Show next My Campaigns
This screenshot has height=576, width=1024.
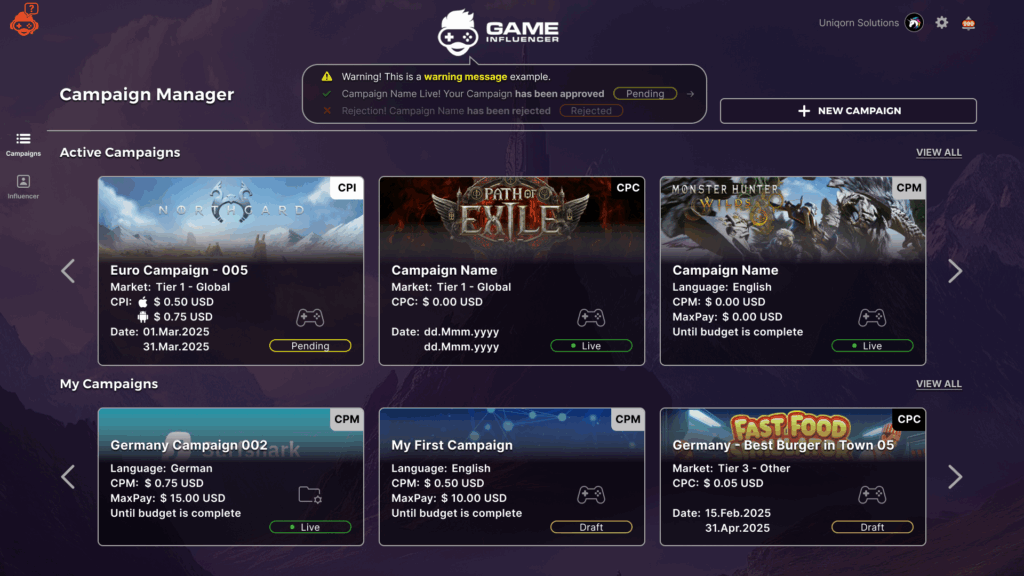coord(955,477)
